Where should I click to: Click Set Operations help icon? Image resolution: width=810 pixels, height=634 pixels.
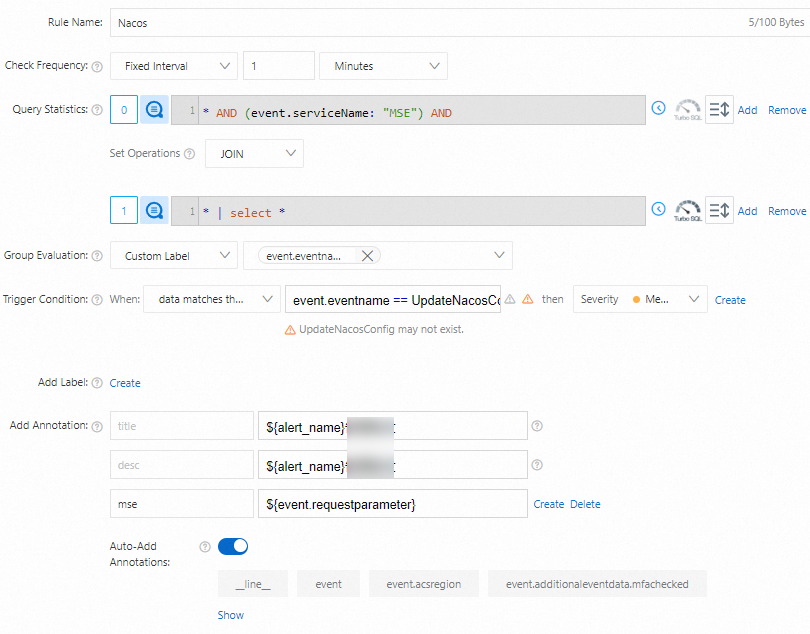(x=190, y=154)
